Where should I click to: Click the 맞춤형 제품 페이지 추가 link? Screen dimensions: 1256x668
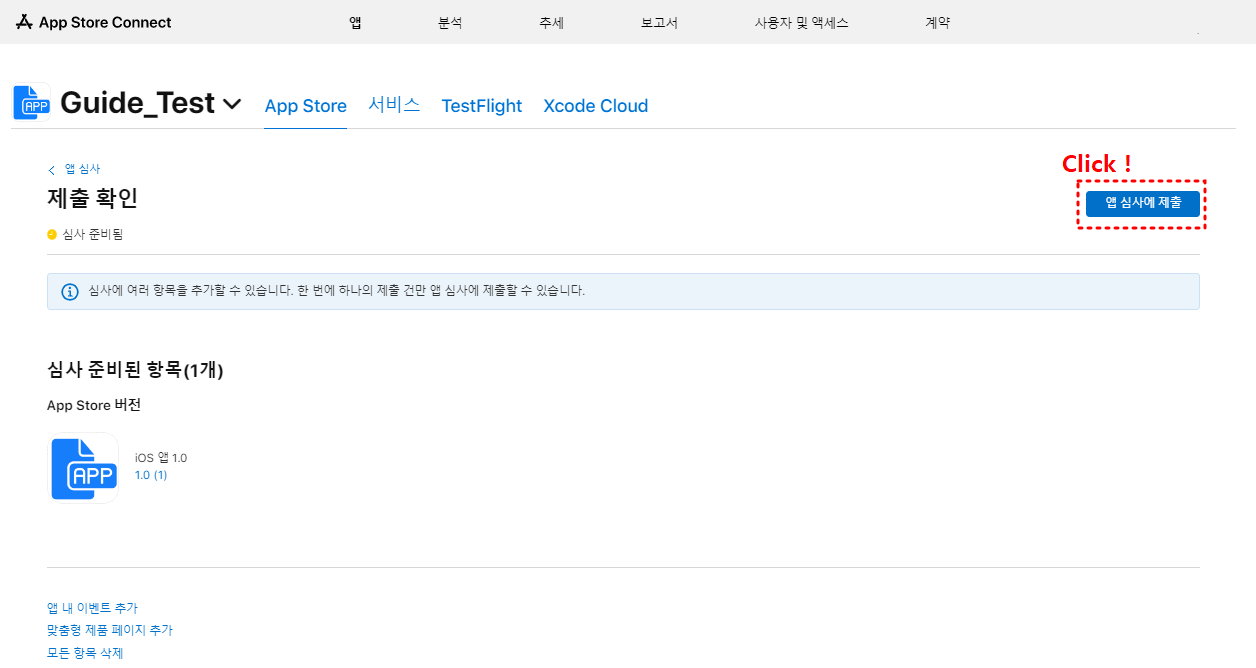pyautogui.click(x=110, y=630)
